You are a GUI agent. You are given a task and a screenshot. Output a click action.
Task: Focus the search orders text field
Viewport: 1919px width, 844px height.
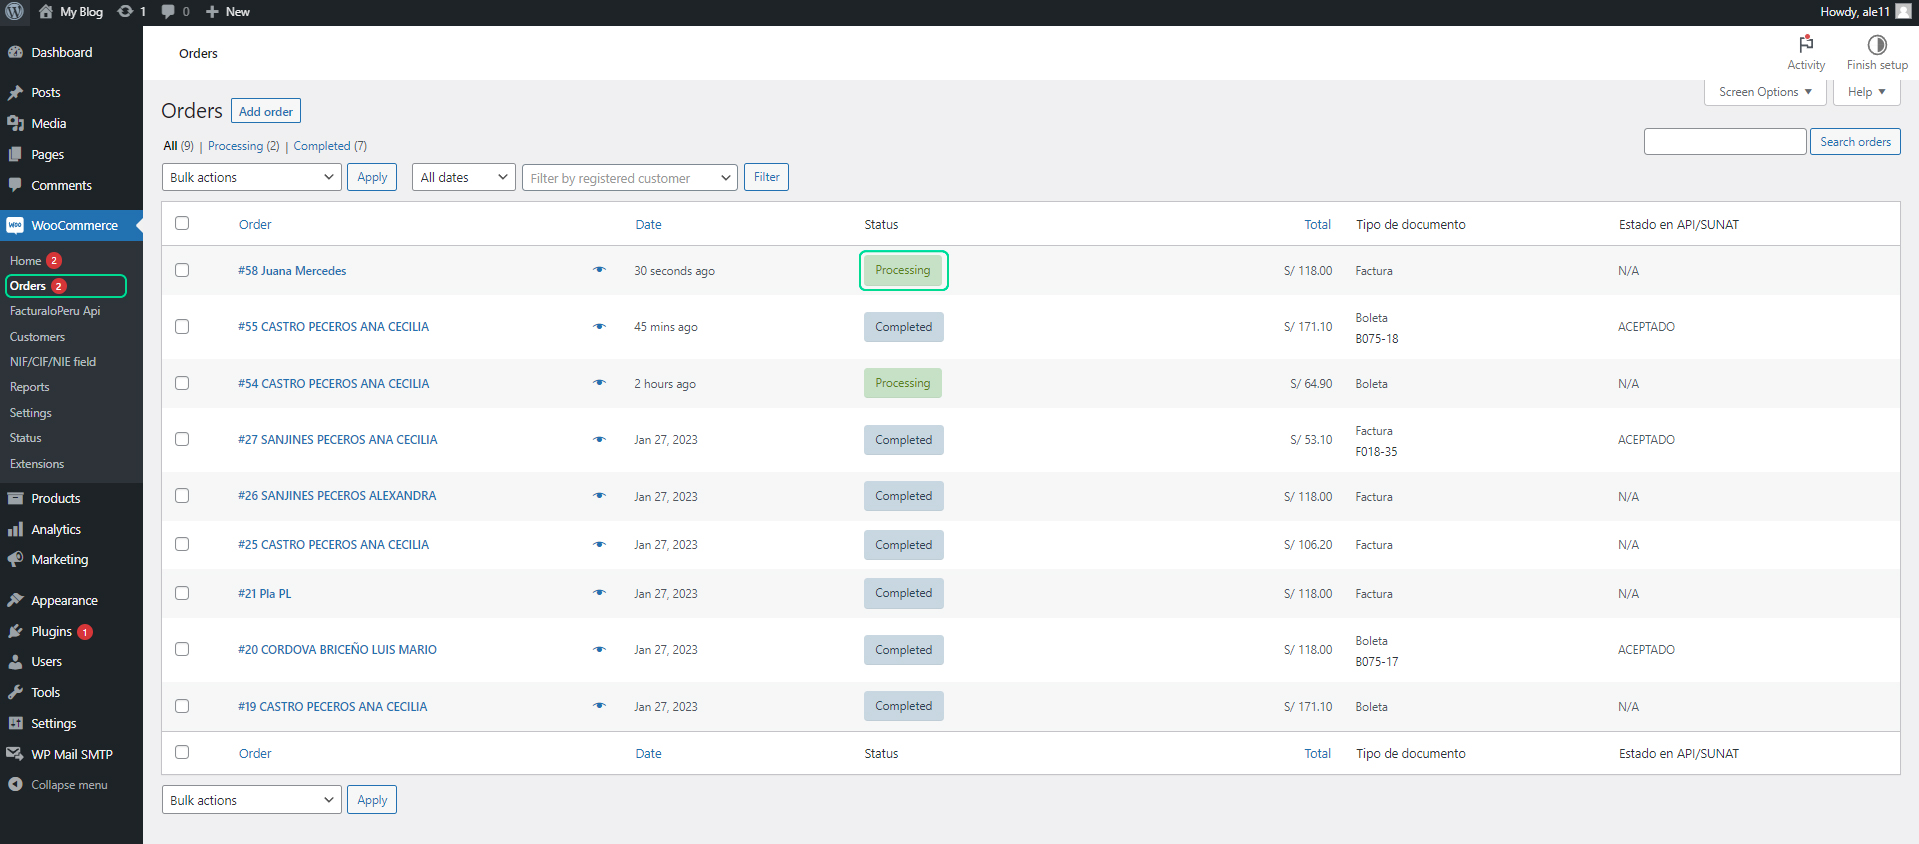coord(1724,142)
